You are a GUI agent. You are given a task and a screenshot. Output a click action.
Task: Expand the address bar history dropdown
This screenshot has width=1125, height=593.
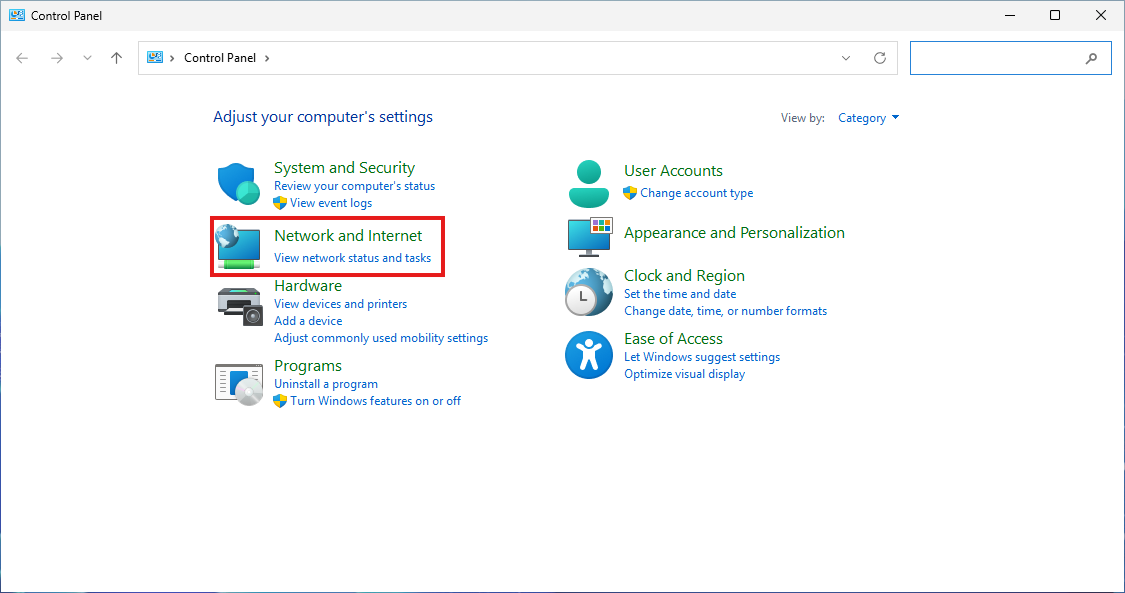click(846, 58)
